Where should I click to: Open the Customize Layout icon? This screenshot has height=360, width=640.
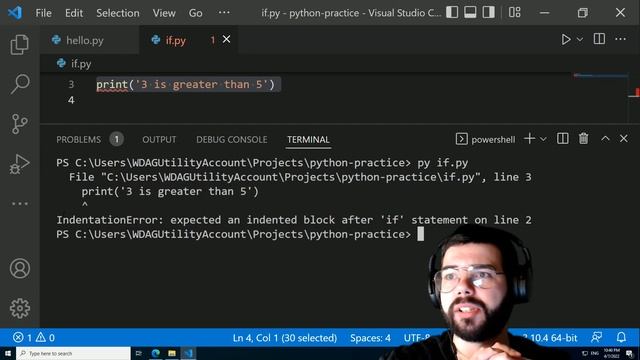(x=514, y=12)
